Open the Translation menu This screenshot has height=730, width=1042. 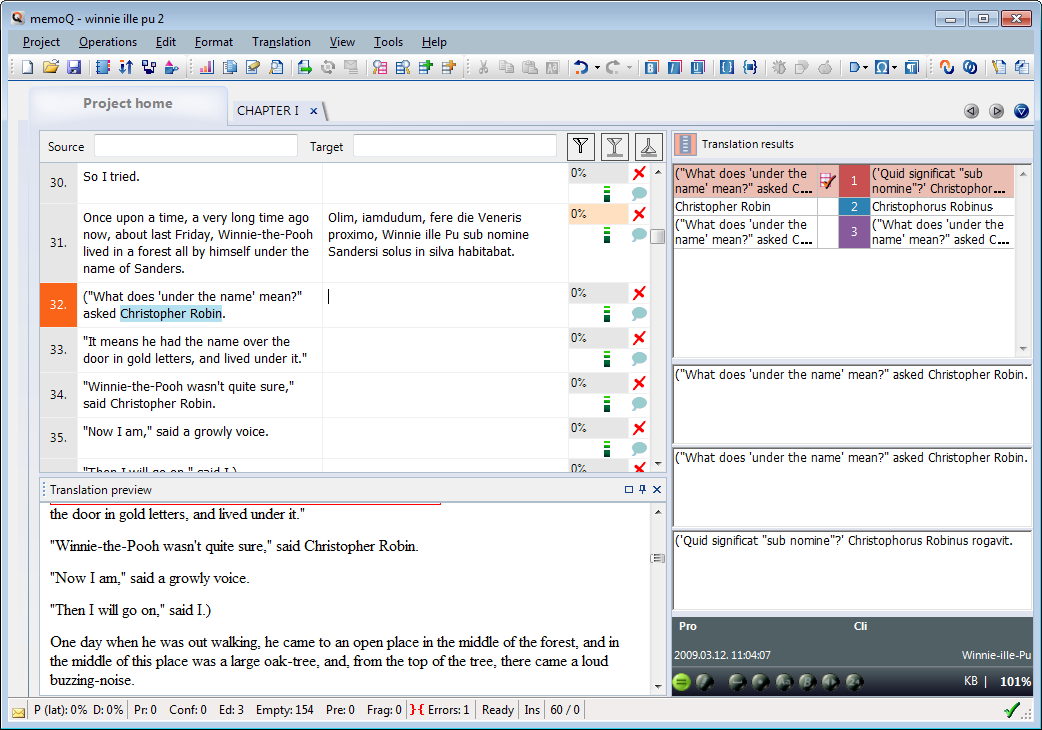coord(281,42)
